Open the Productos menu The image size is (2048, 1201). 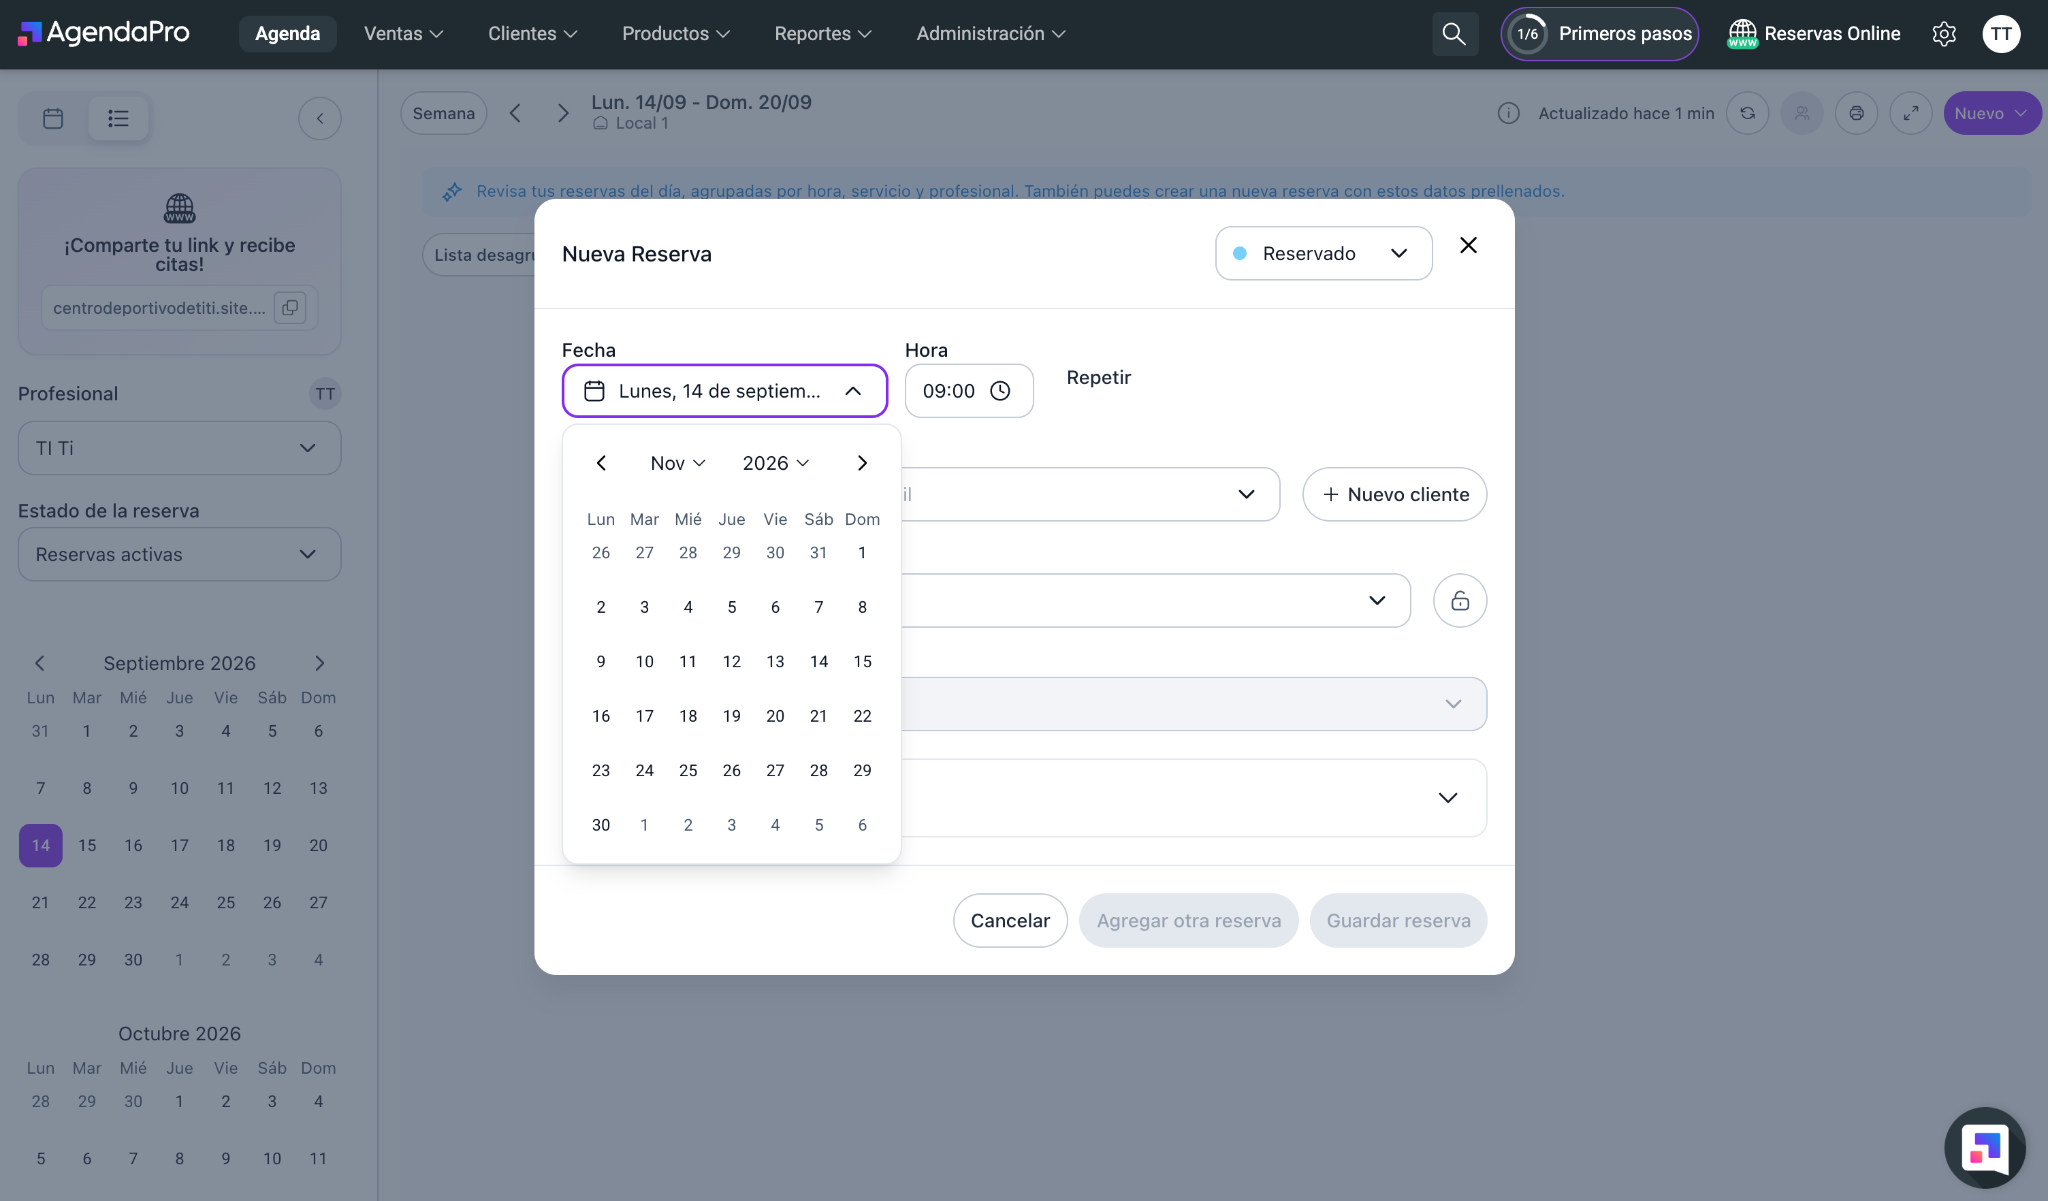coord(676,34)
